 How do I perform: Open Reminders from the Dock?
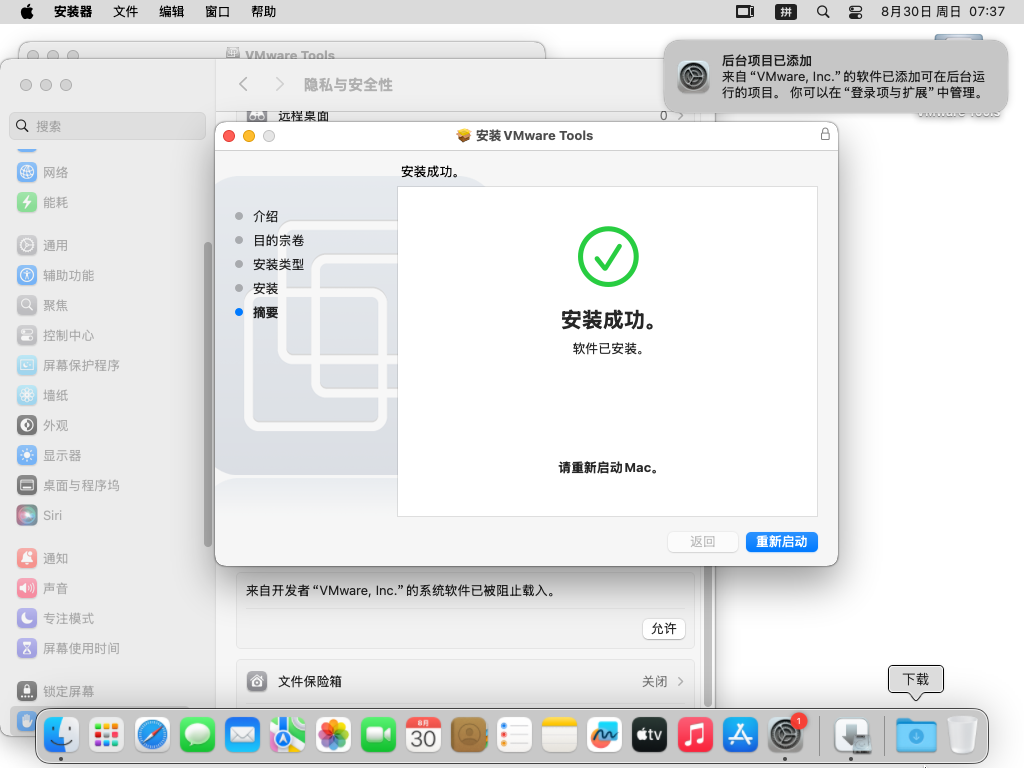pyautogui.click(x=514, y=735)
